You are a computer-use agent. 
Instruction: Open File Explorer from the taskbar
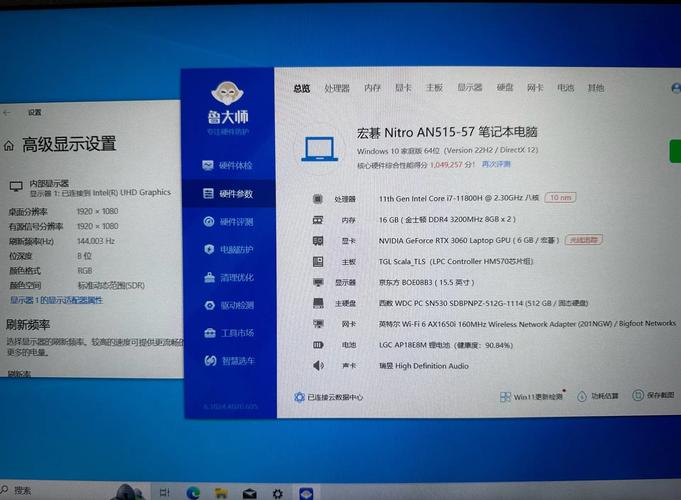tap(221, 493)
